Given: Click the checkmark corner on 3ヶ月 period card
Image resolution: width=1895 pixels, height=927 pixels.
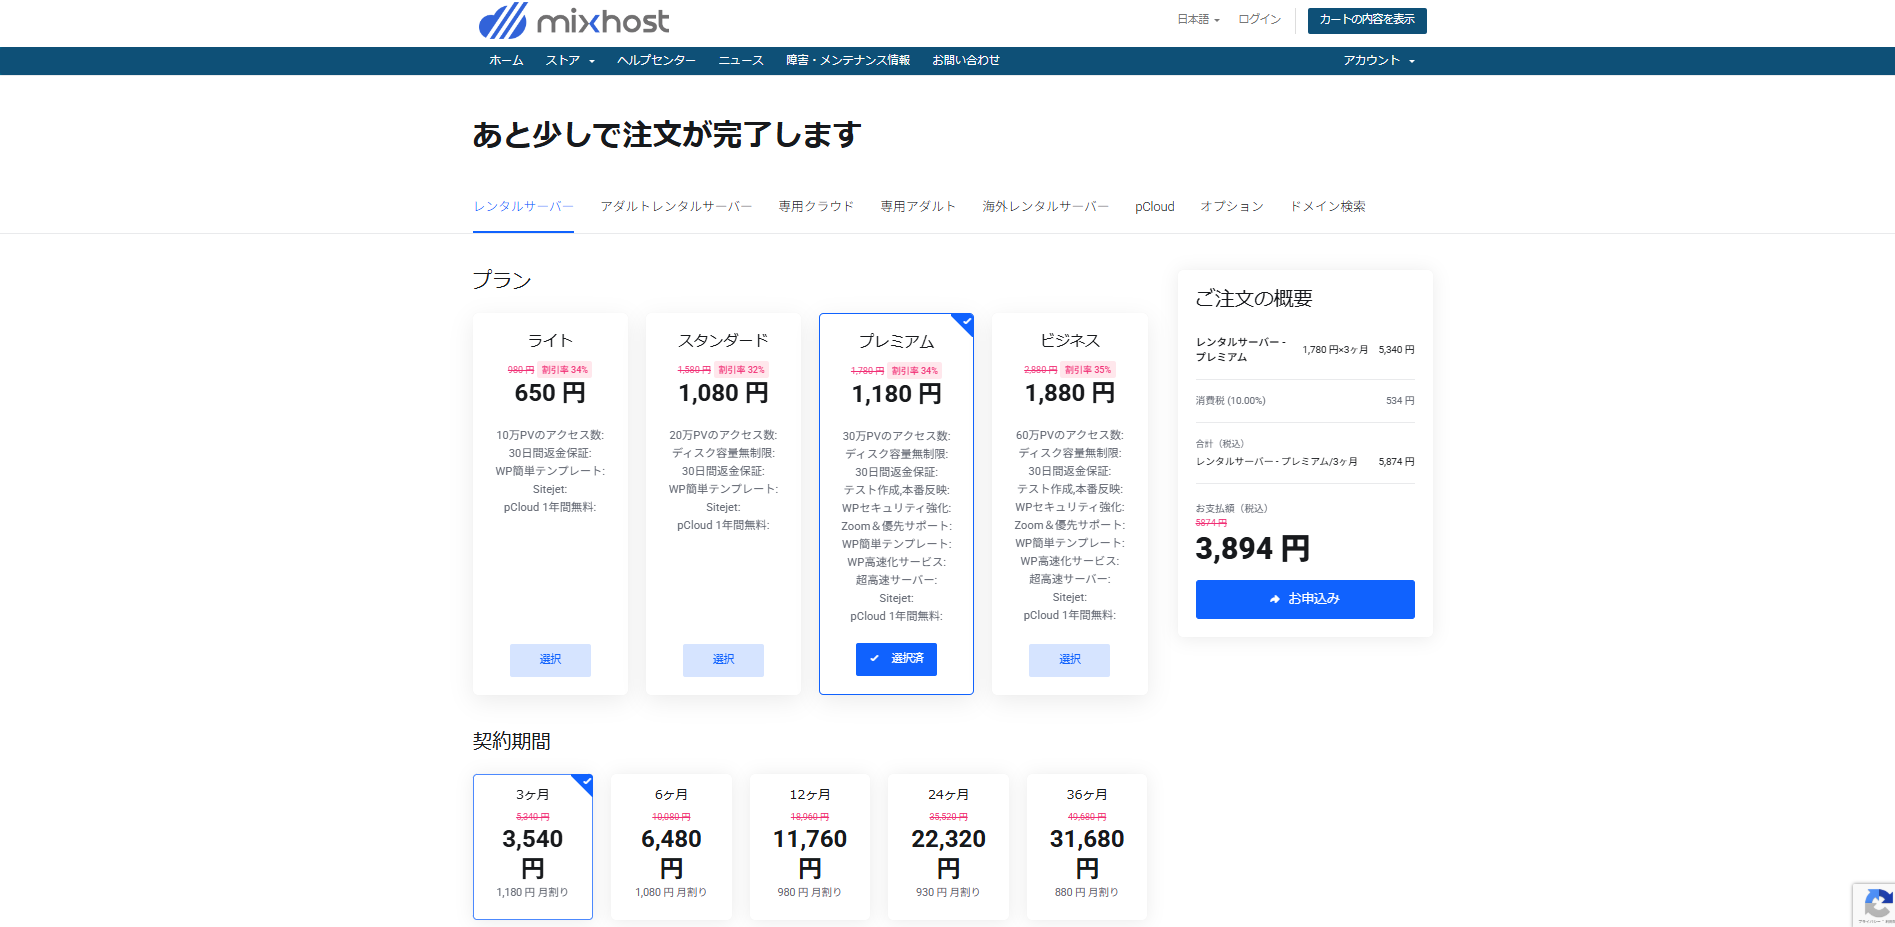Looking at the screenshot, I should pyautogui.click(x=585, y=782).
